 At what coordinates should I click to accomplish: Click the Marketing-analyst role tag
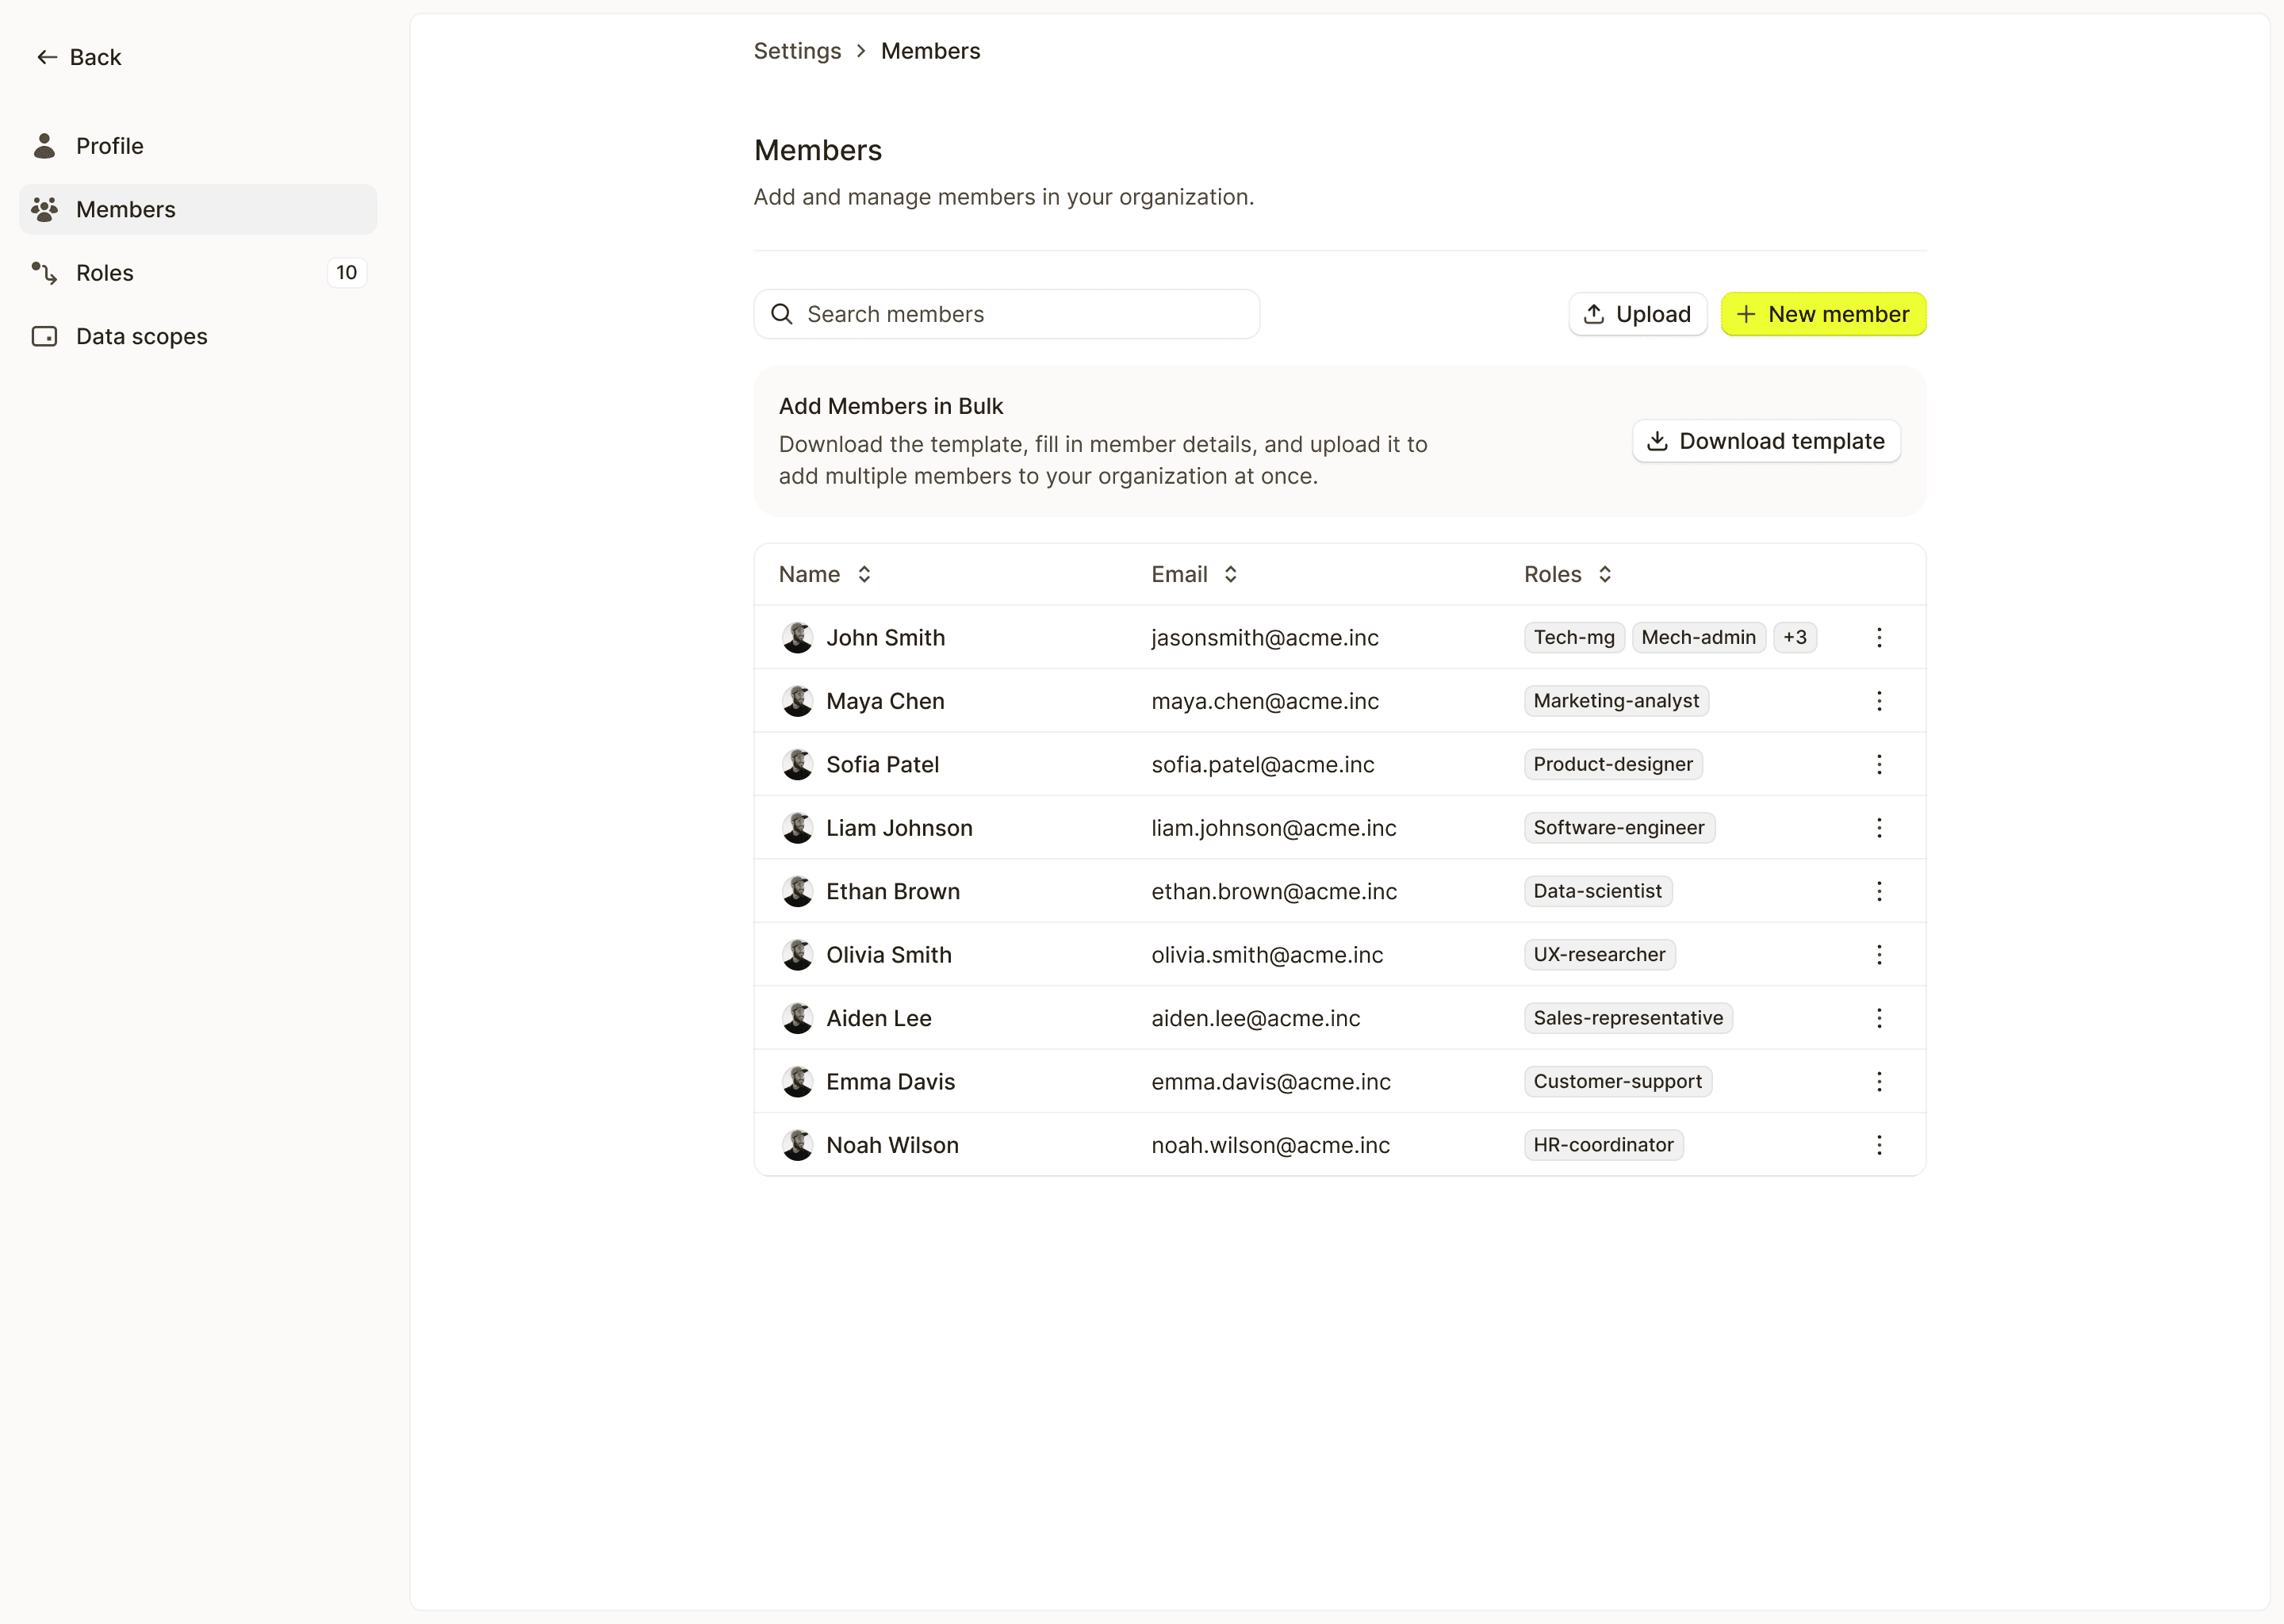[1616, 701]
